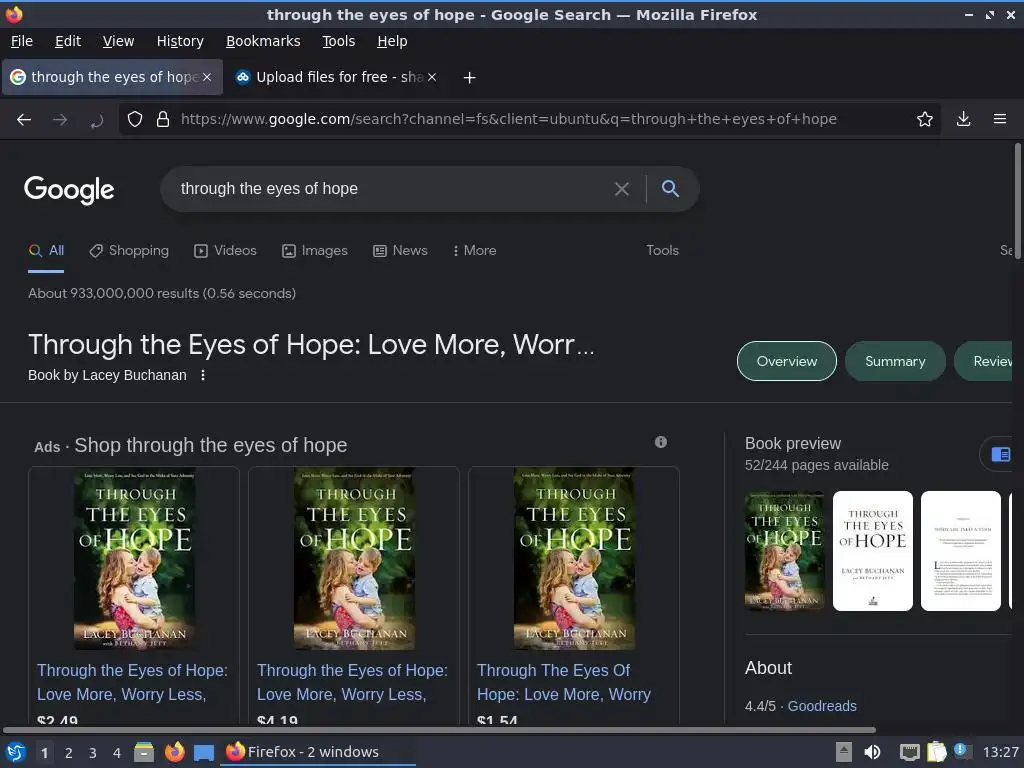Click the magnifier search button in Google
The image size is (1024, 768).
[x=670, y=189]
